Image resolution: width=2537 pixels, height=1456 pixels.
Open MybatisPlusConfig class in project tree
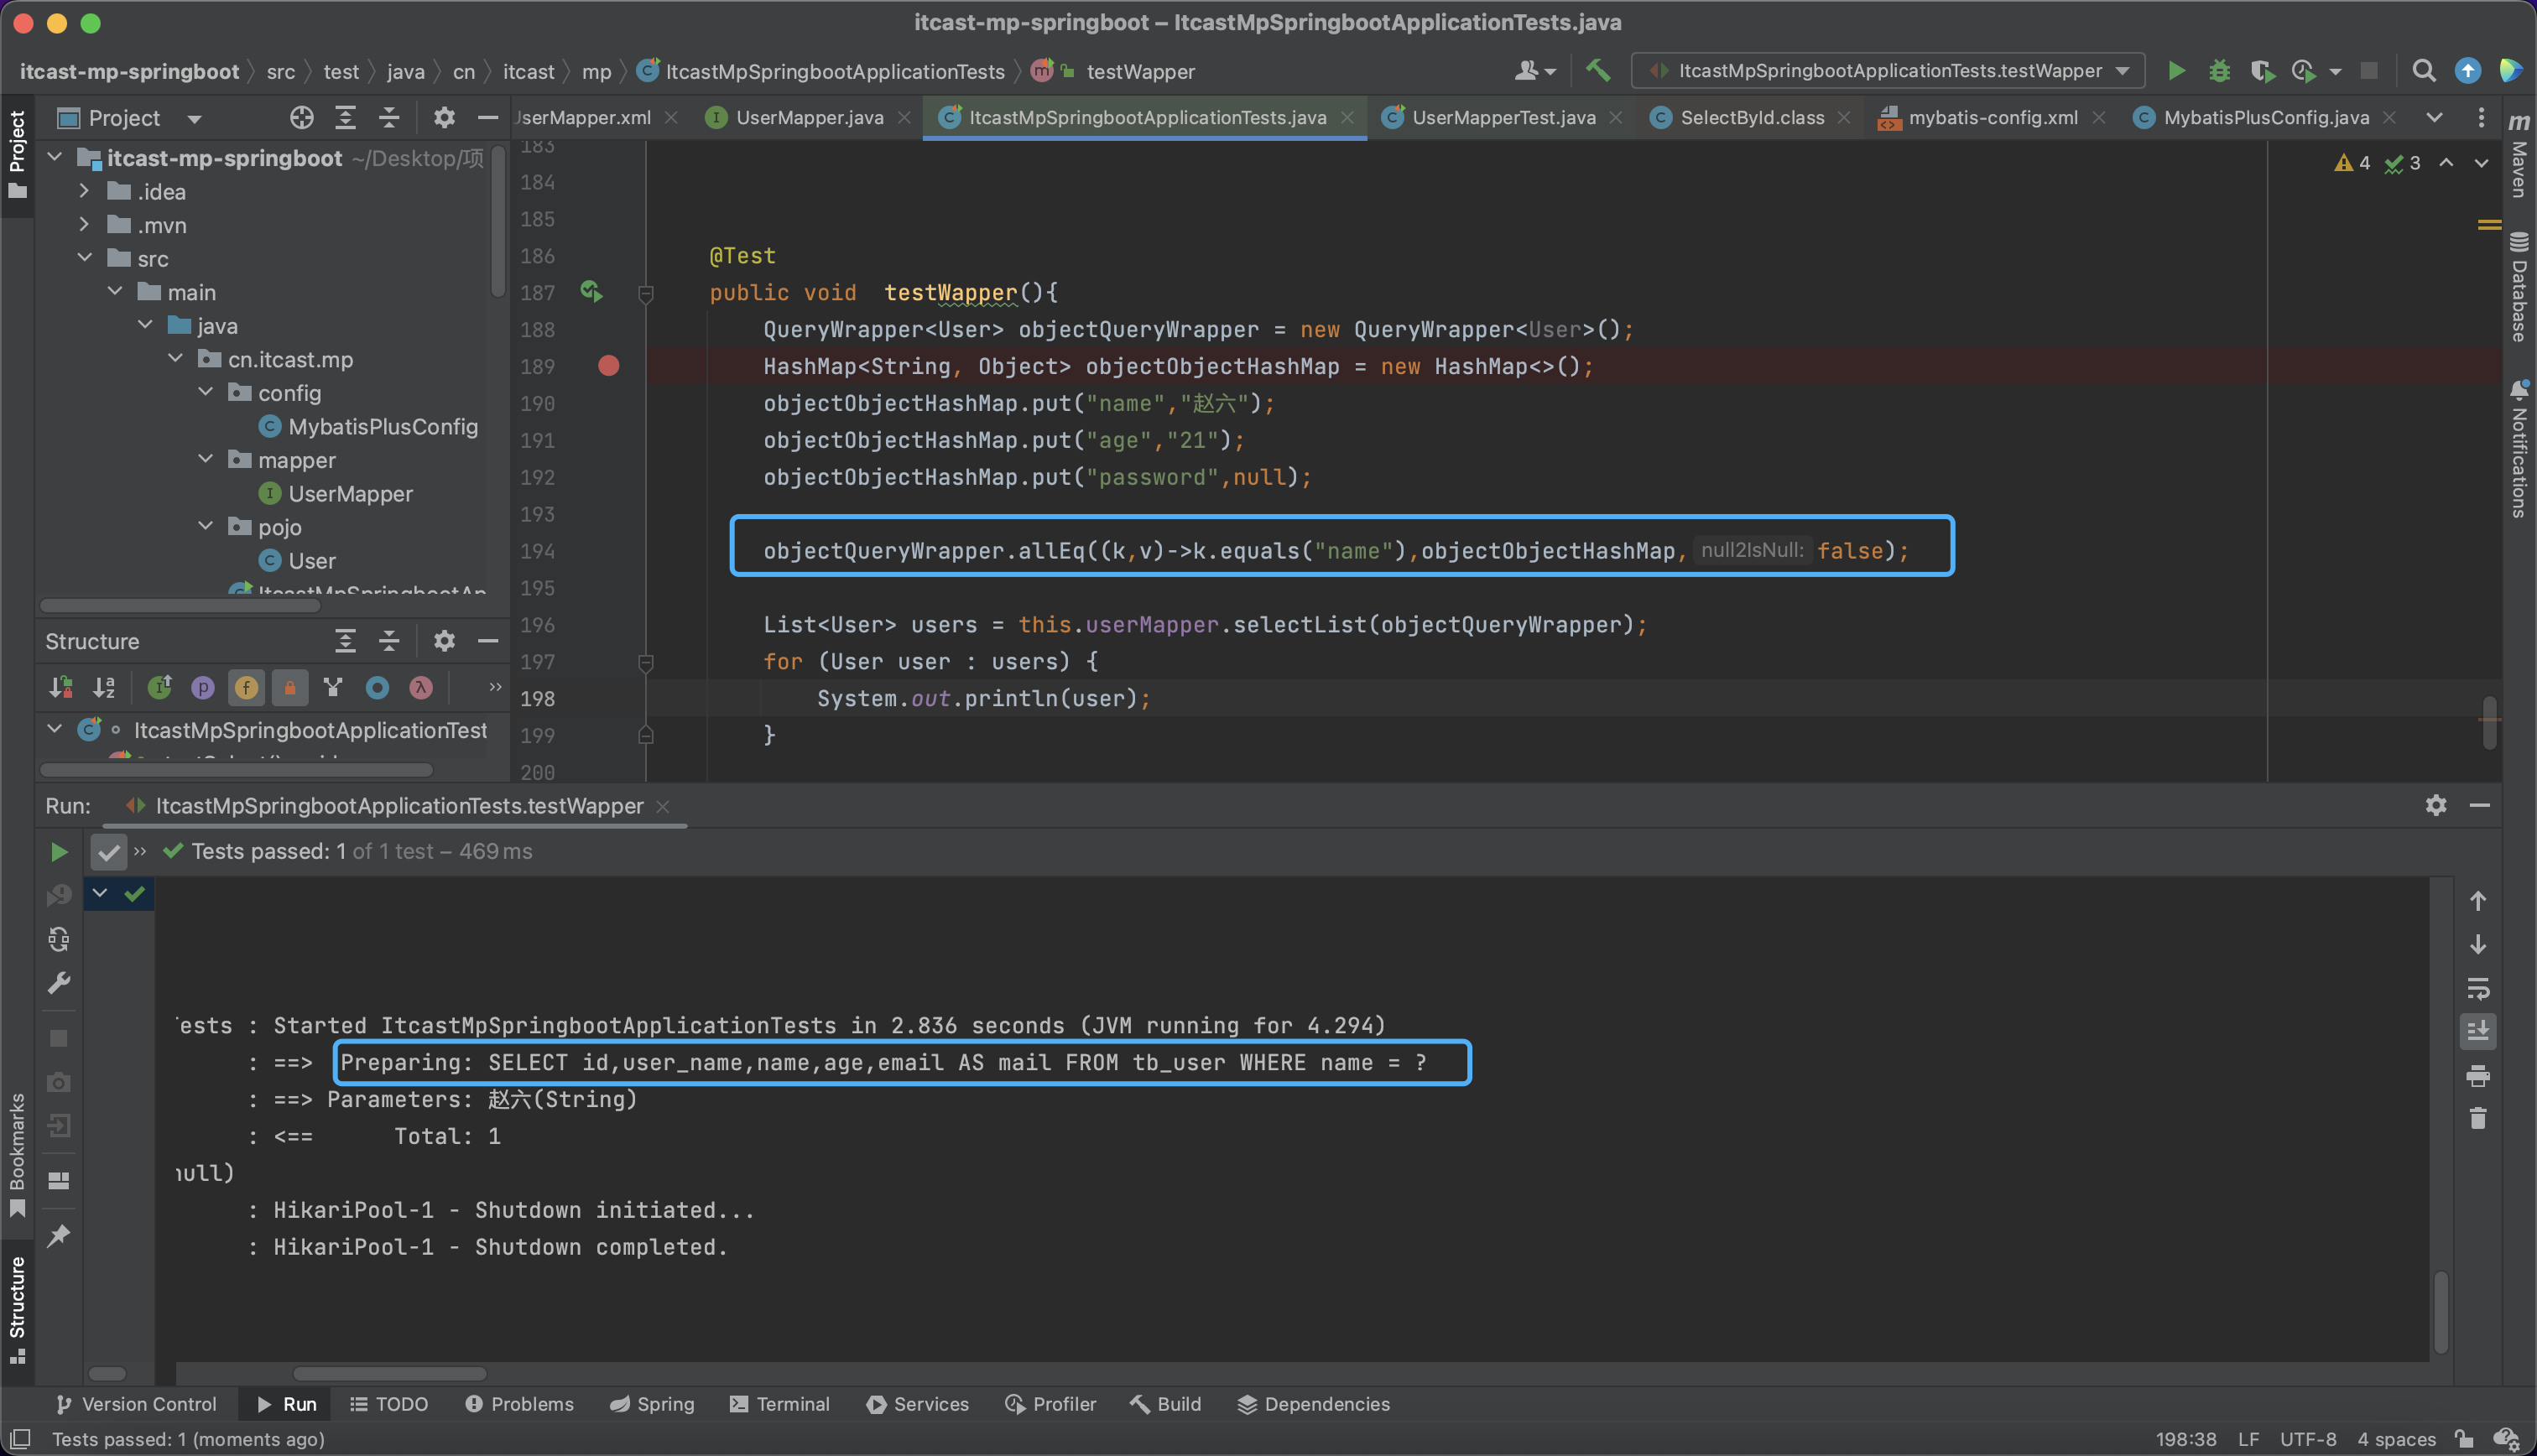pyautogui.click(x=382, y=426)
